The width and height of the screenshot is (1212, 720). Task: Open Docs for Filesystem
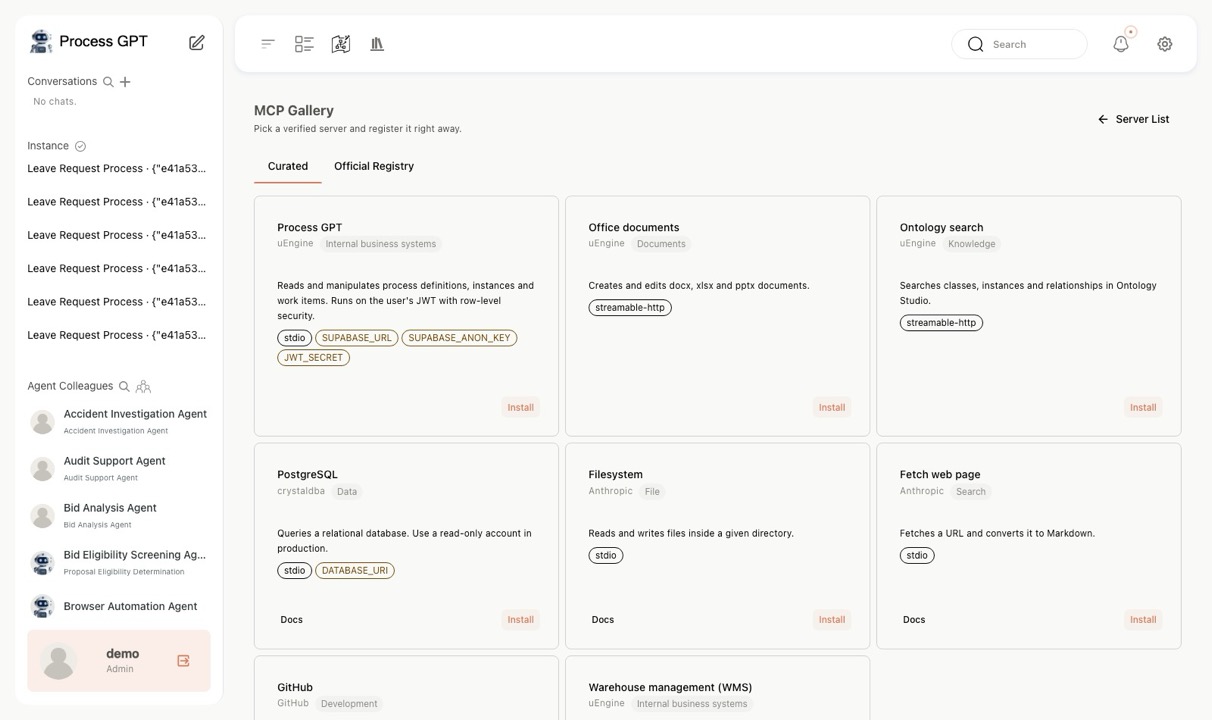tap(603, 620)
